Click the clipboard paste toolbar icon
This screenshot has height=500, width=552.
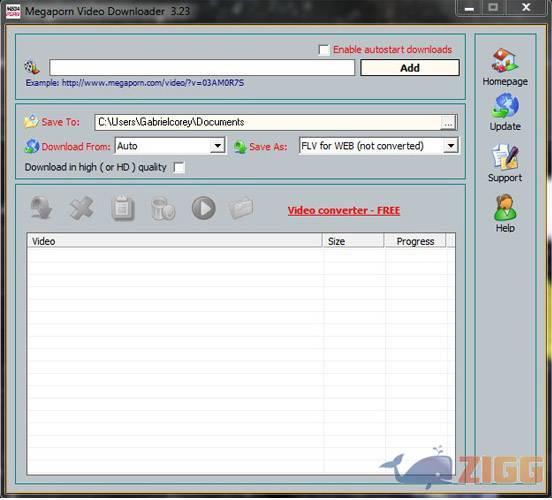(123, 208)
